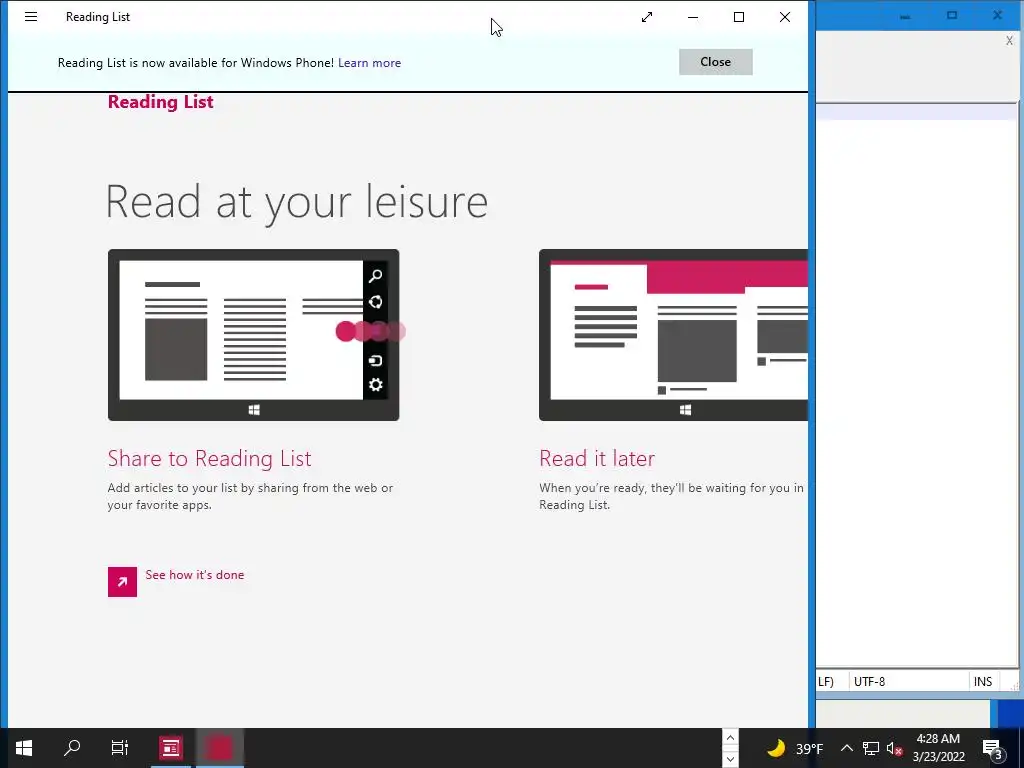Open taskbar search
Viewport: 1024px width, 768px height.
pos(72,748)
